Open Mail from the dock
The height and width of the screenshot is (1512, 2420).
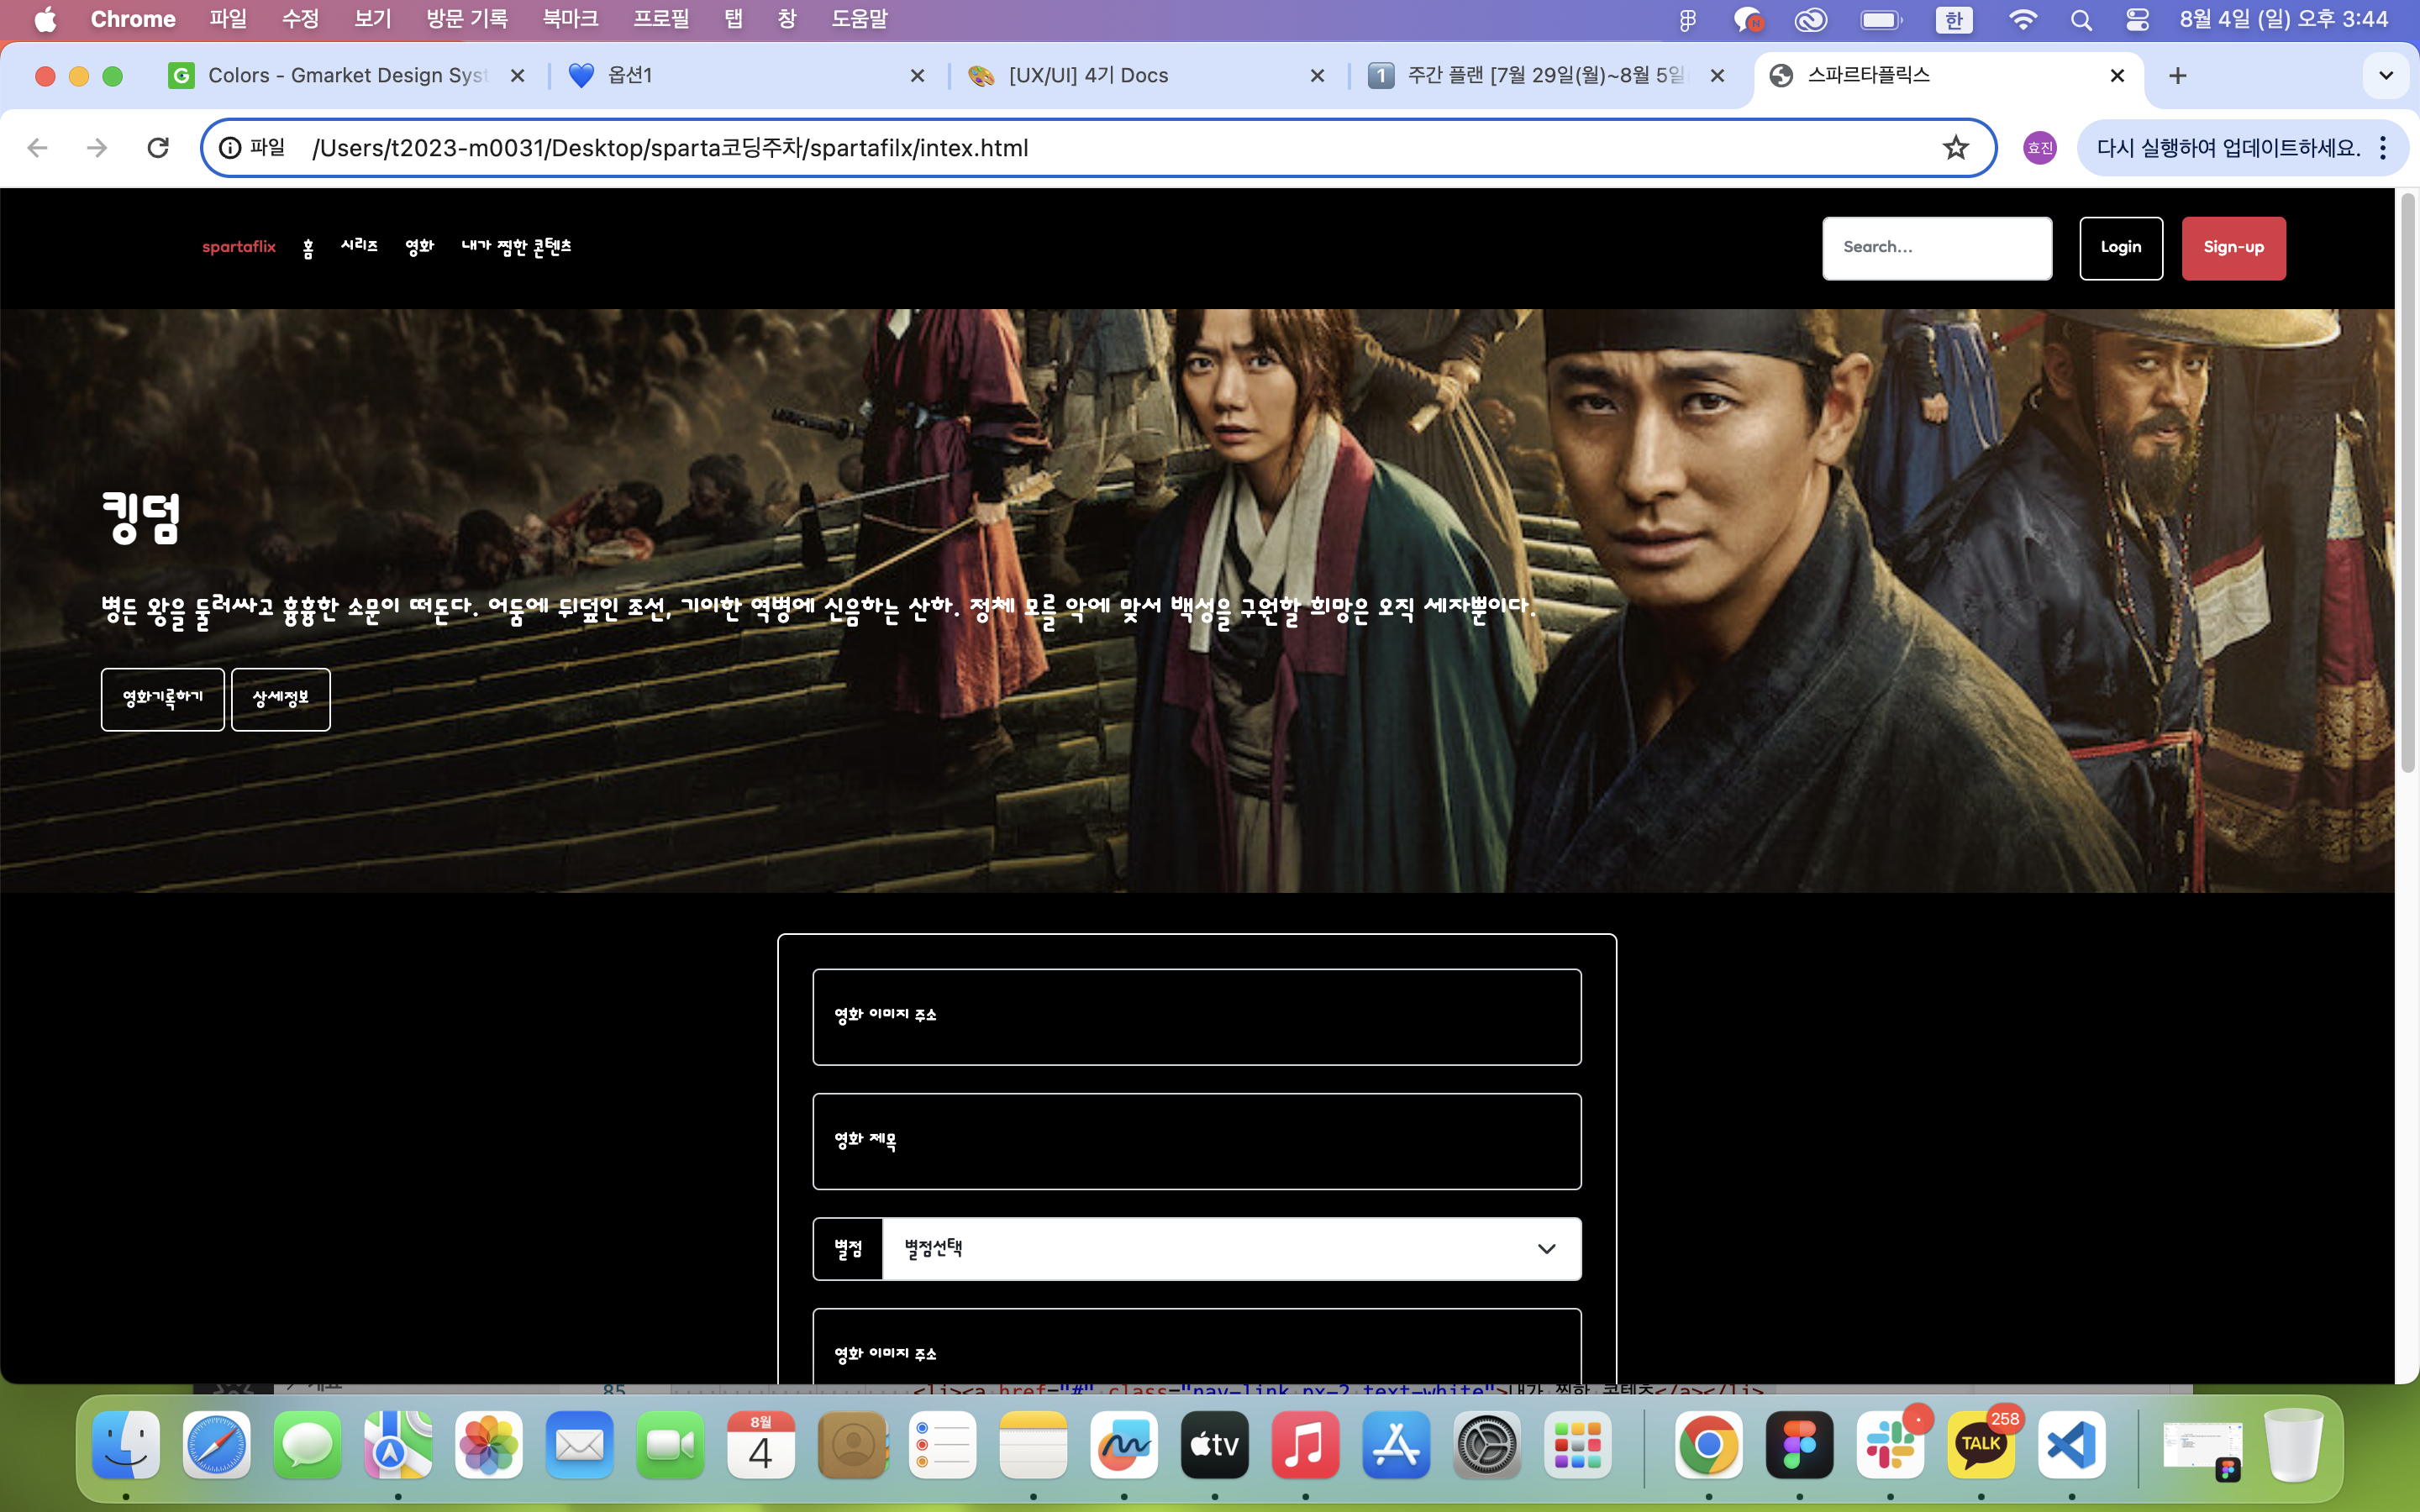point(580,1445)
